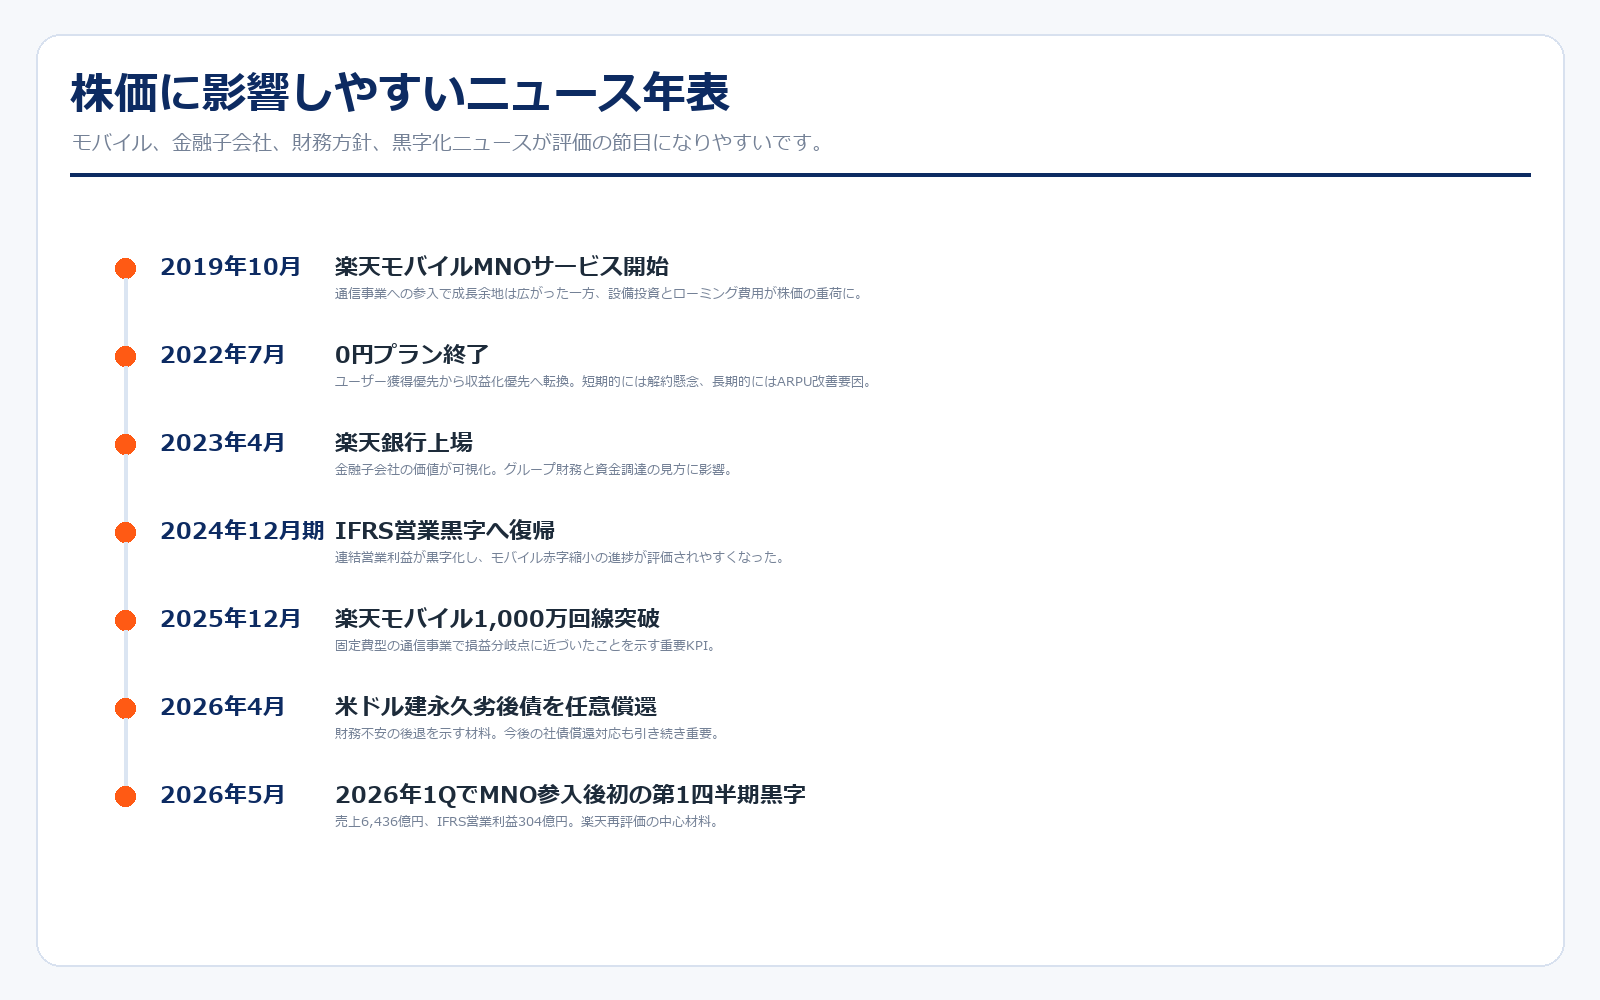Click the orange marker for 2024年12月期
Screen dimensions: 1600x1000
tap(125, 532)
